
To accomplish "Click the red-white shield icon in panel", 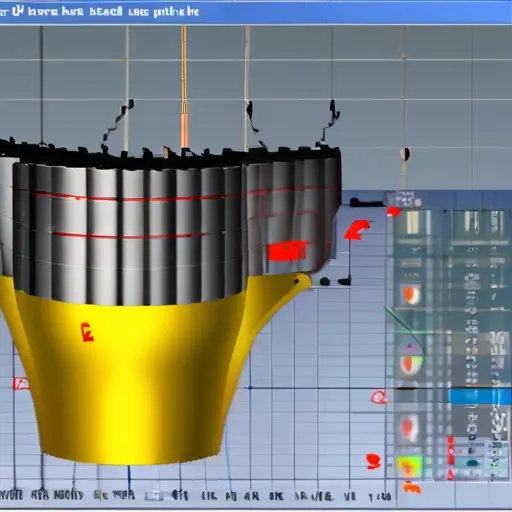I will 409,428.
